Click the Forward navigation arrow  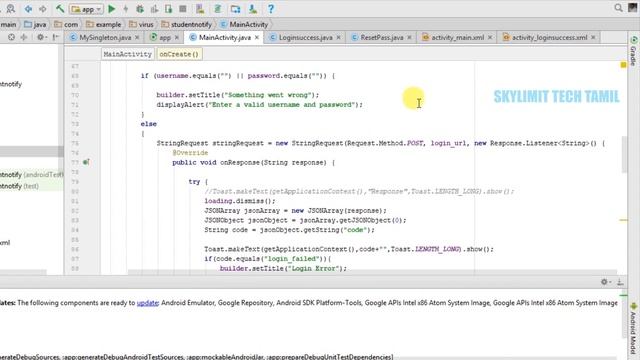[x=42, y=9]
